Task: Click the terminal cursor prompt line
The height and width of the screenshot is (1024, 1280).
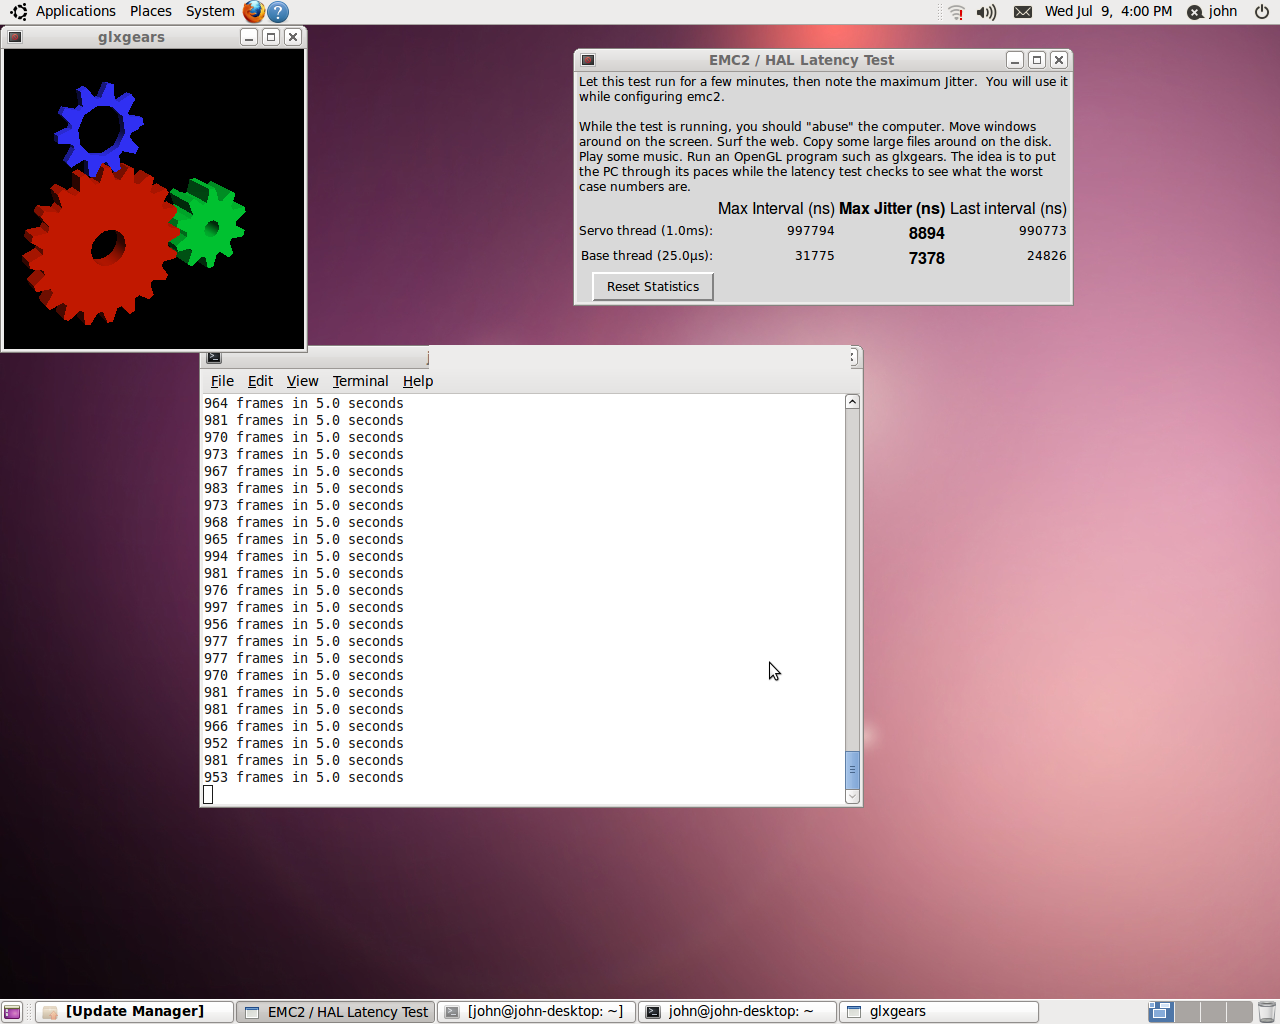Action: point(208,795)
